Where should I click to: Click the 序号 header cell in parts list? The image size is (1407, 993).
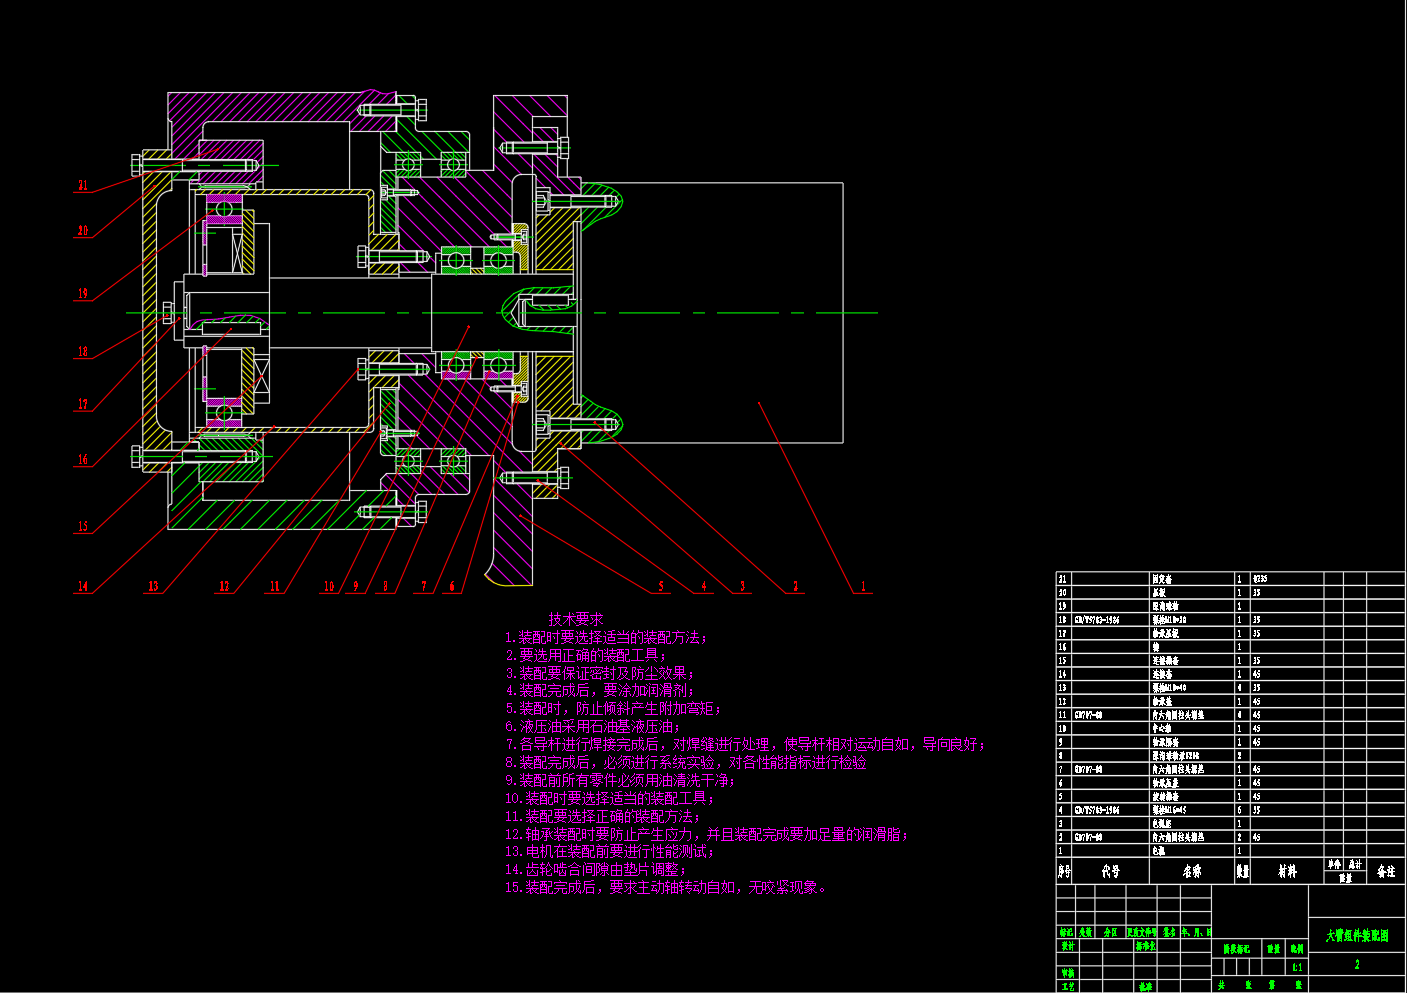pyautogui.click(x=1064, y=872)
